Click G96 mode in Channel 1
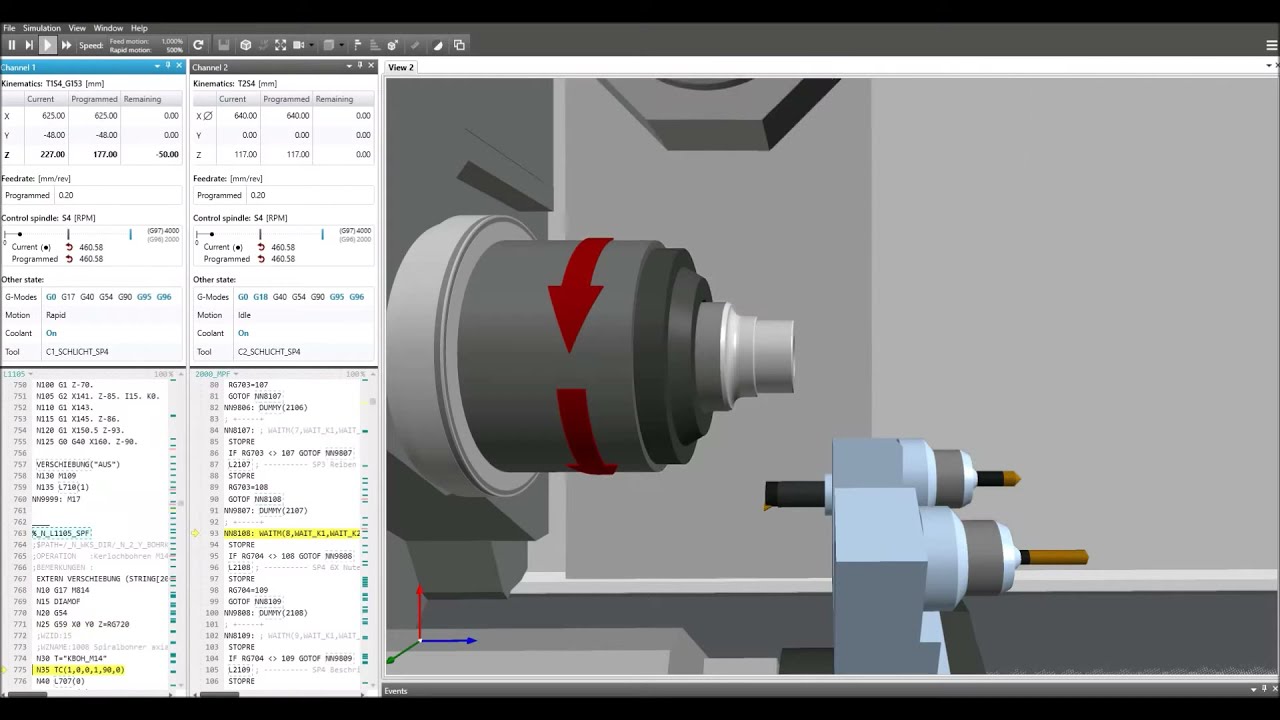Image resolution: width=1280 pixels, height=720 pixels. coord(164,297)
